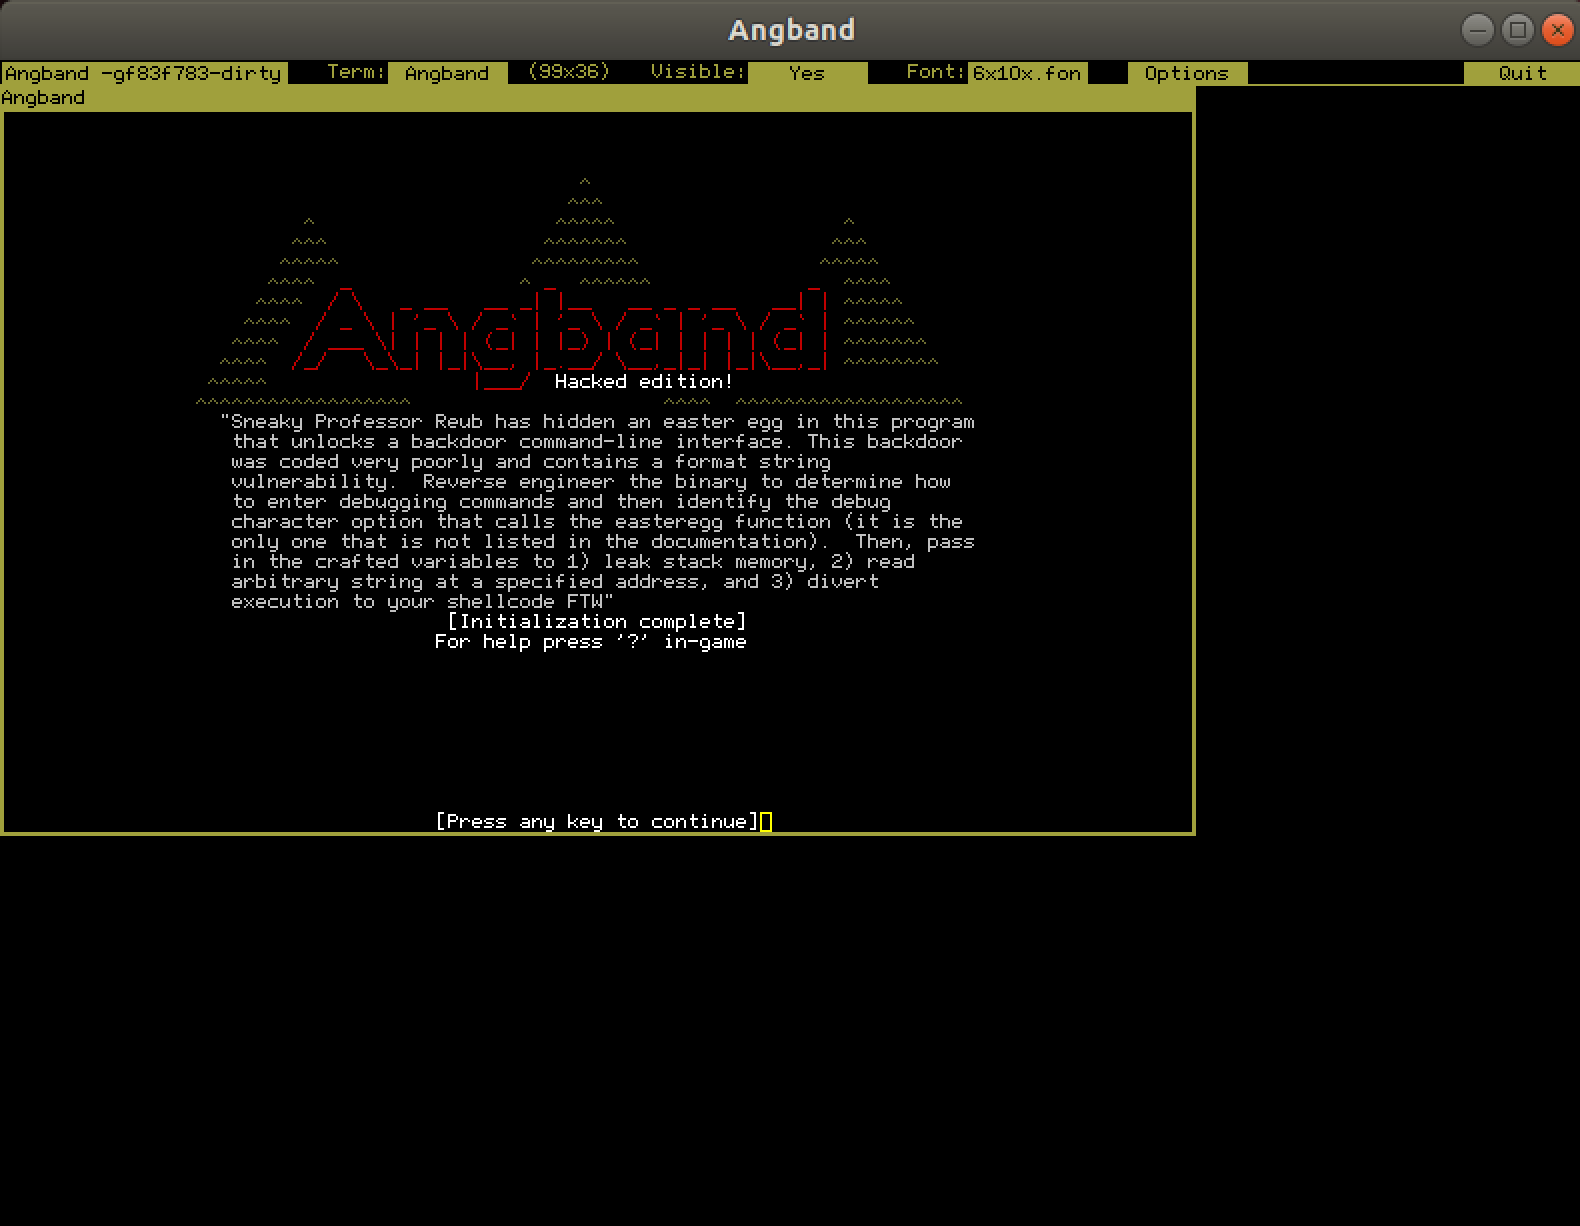Click the '[Initialization complete]' text

(597, 621)
